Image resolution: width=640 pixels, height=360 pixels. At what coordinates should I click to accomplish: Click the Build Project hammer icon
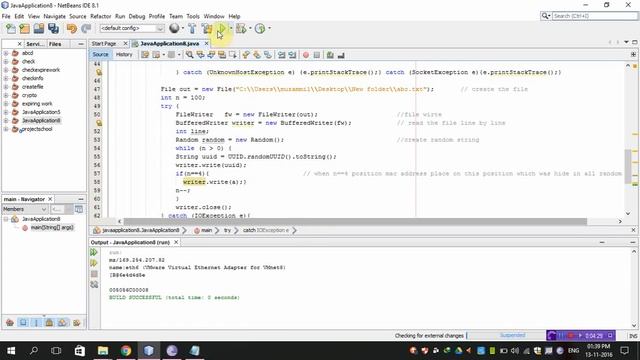(x=192, y=29)
